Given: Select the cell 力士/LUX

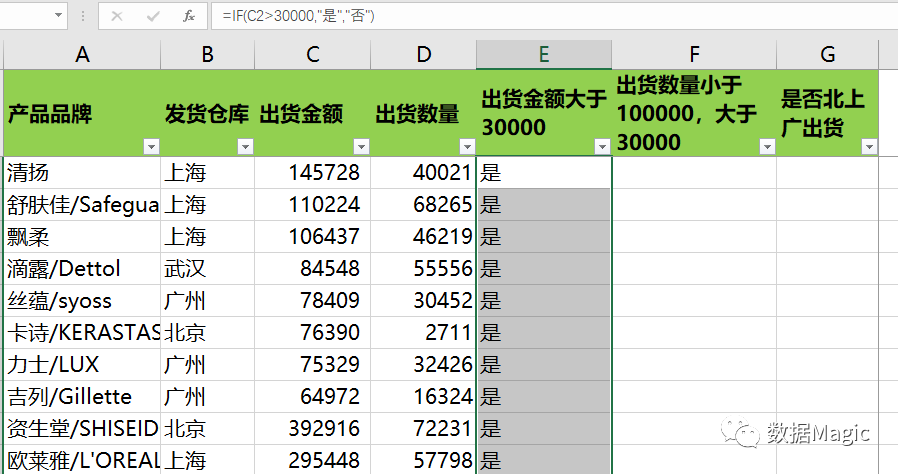Looking at the screenshot, I should 82,365.
